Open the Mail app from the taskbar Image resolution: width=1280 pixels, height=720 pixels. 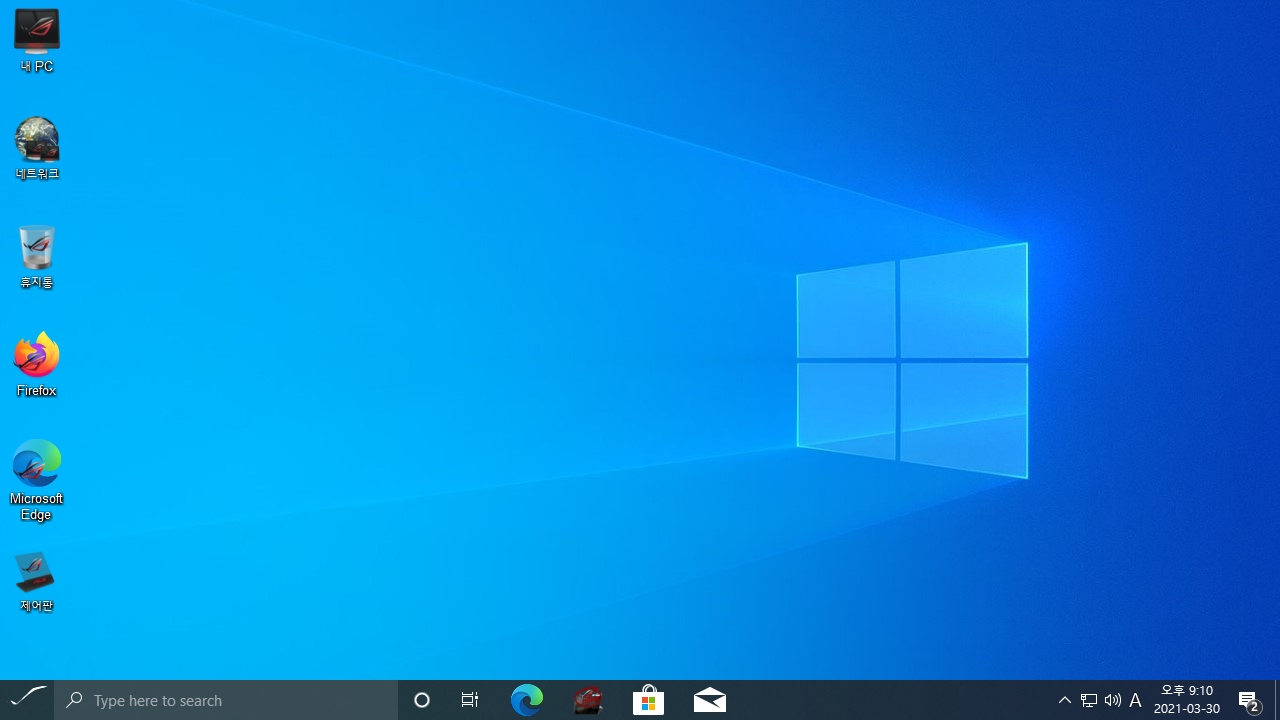pyautogui.click(x=710, y=700)
